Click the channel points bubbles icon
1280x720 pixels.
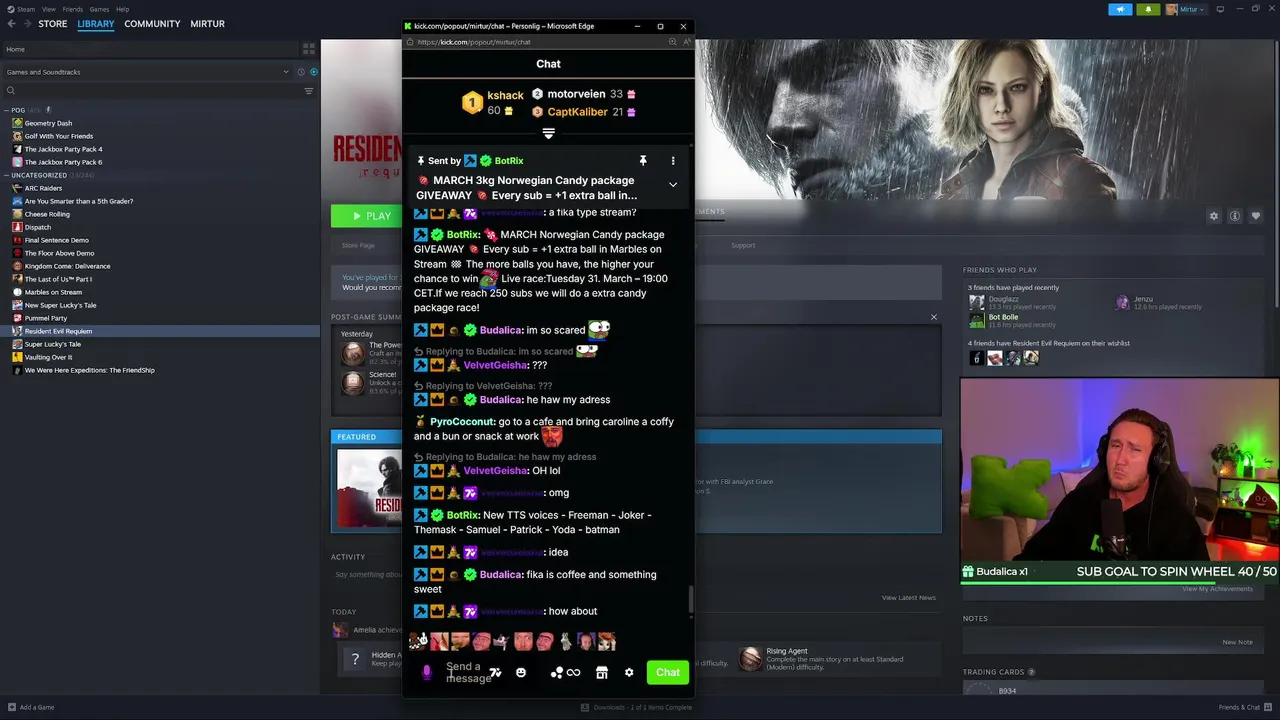pyautogui.click(x=556, y=673)
